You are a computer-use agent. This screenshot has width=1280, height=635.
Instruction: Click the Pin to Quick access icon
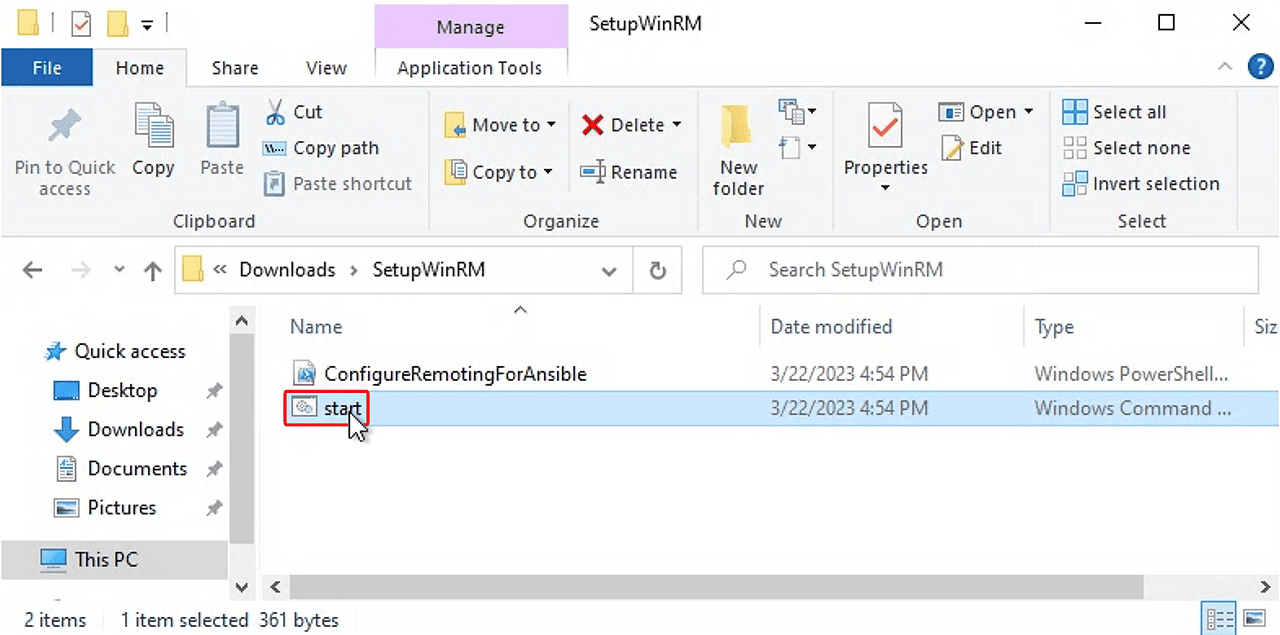pyautogui.click(x=65, y=128)
